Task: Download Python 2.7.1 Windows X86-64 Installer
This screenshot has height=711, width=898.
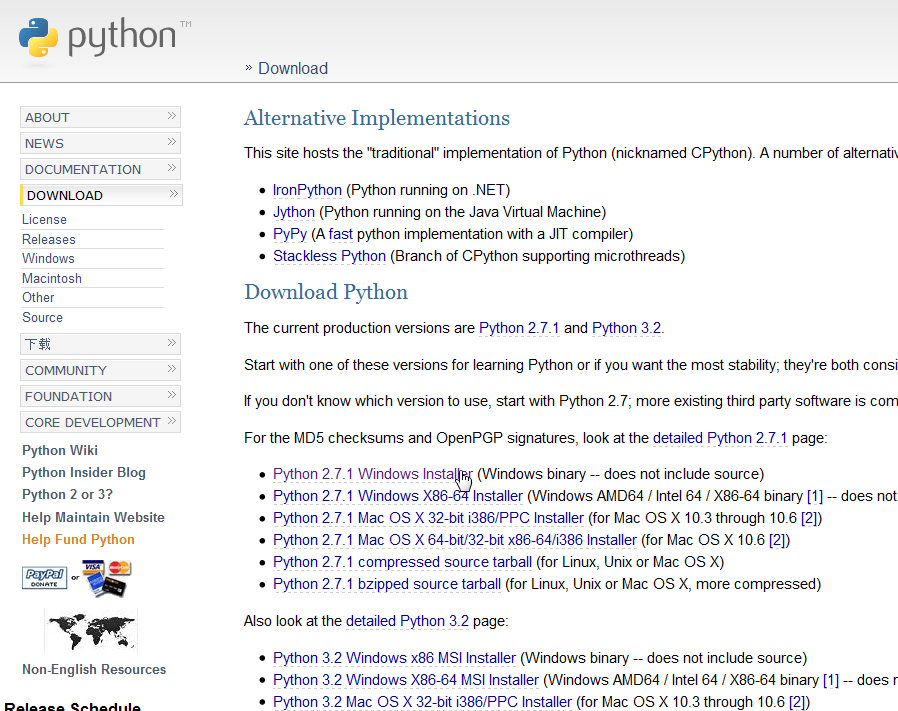Action: (x=398, y=496)
